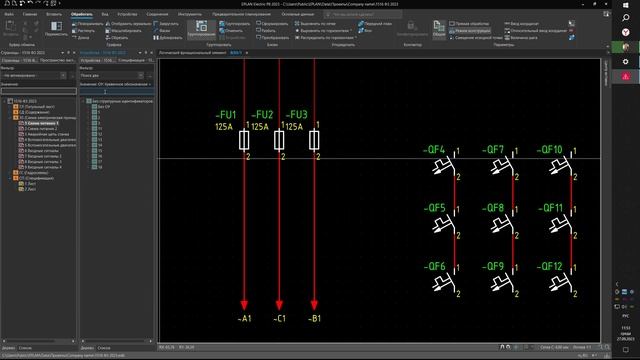Switch to the Вид ribbon tab
The width and height of the screenshot is (640, 360).
coord(105,14)
